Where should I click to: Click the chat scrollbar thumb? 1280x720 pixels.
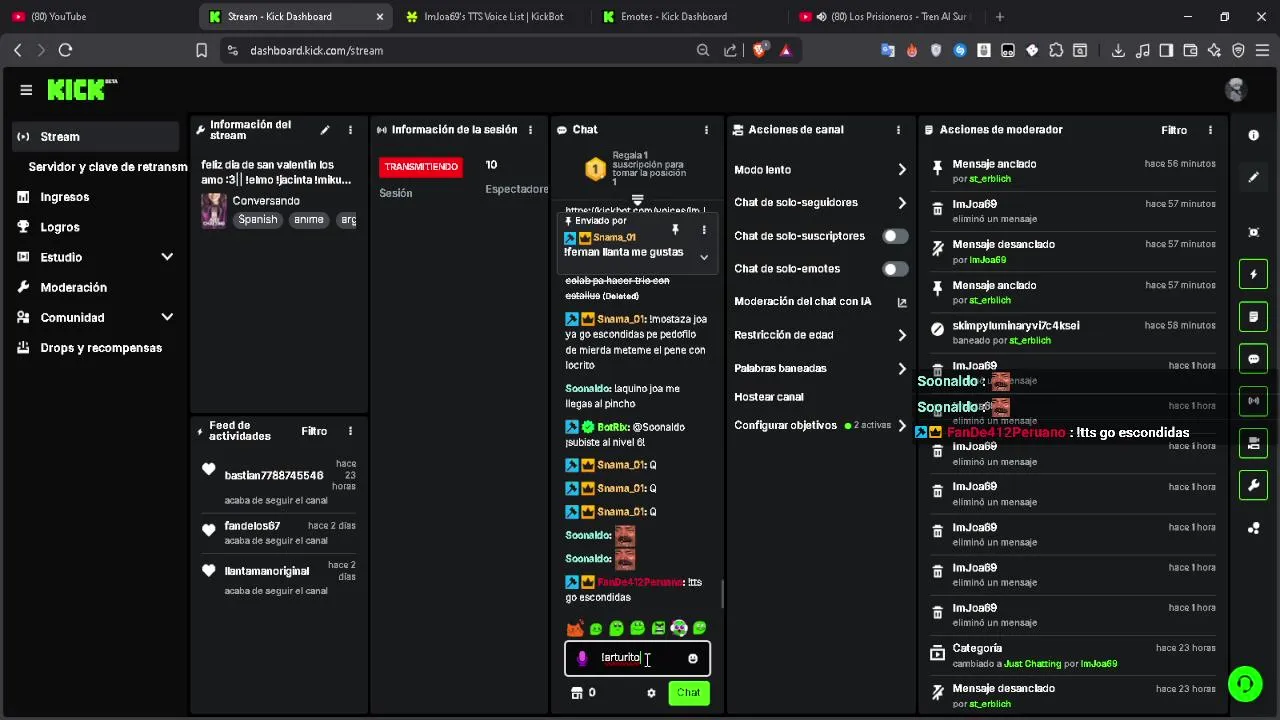click(x=722, y=594)
